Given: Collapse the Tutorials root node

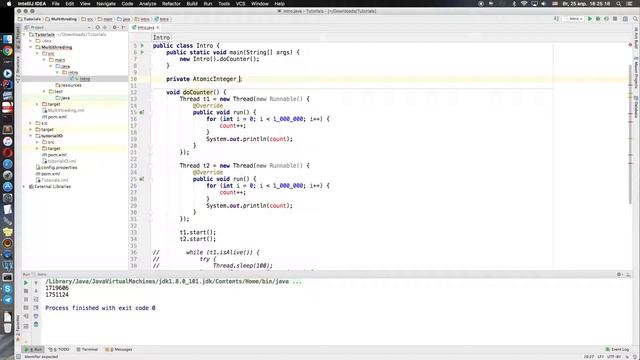Looking at the screenshot, I should click(24, 35).
